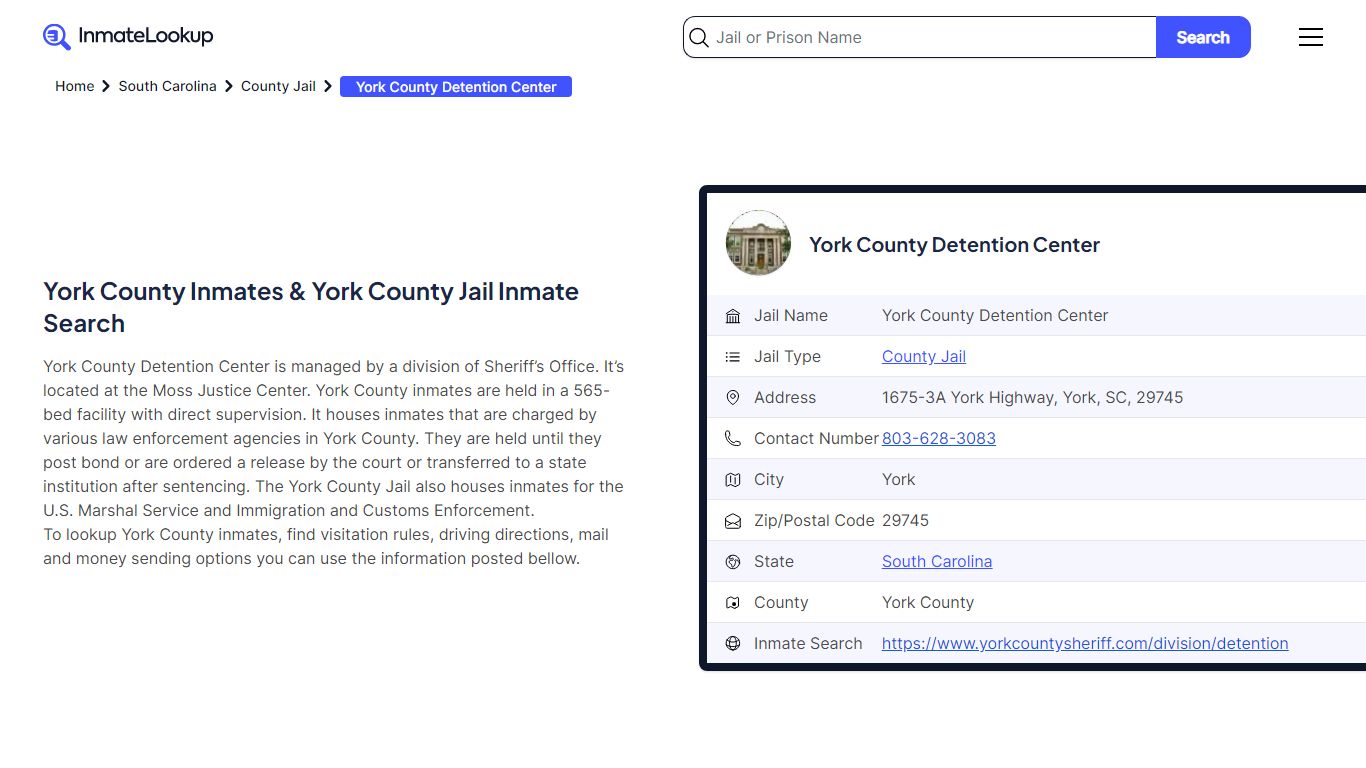
Task: Click the map icon beside City
Action: [733, 480]
